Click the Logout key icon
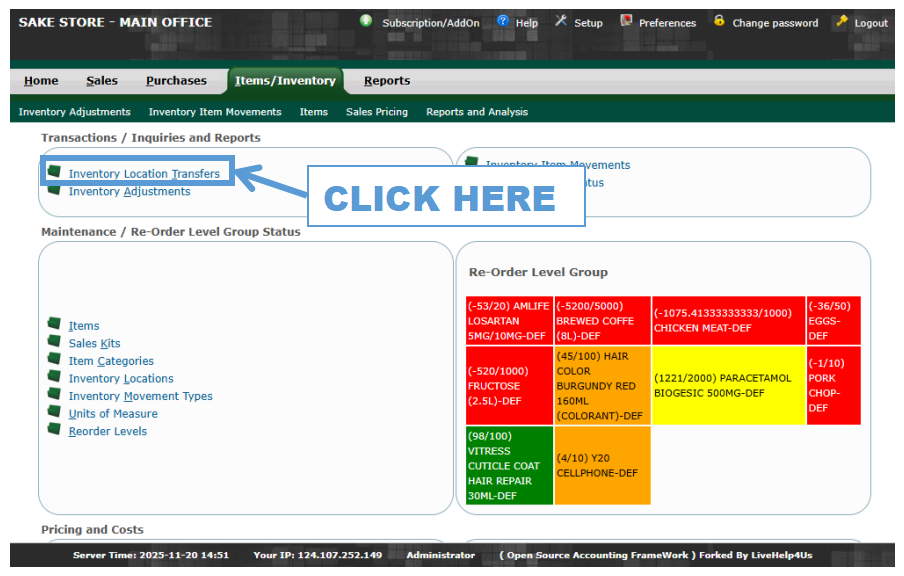Image resolution: width=904 pixels, height=576 pixels. [x=842, y=21]
